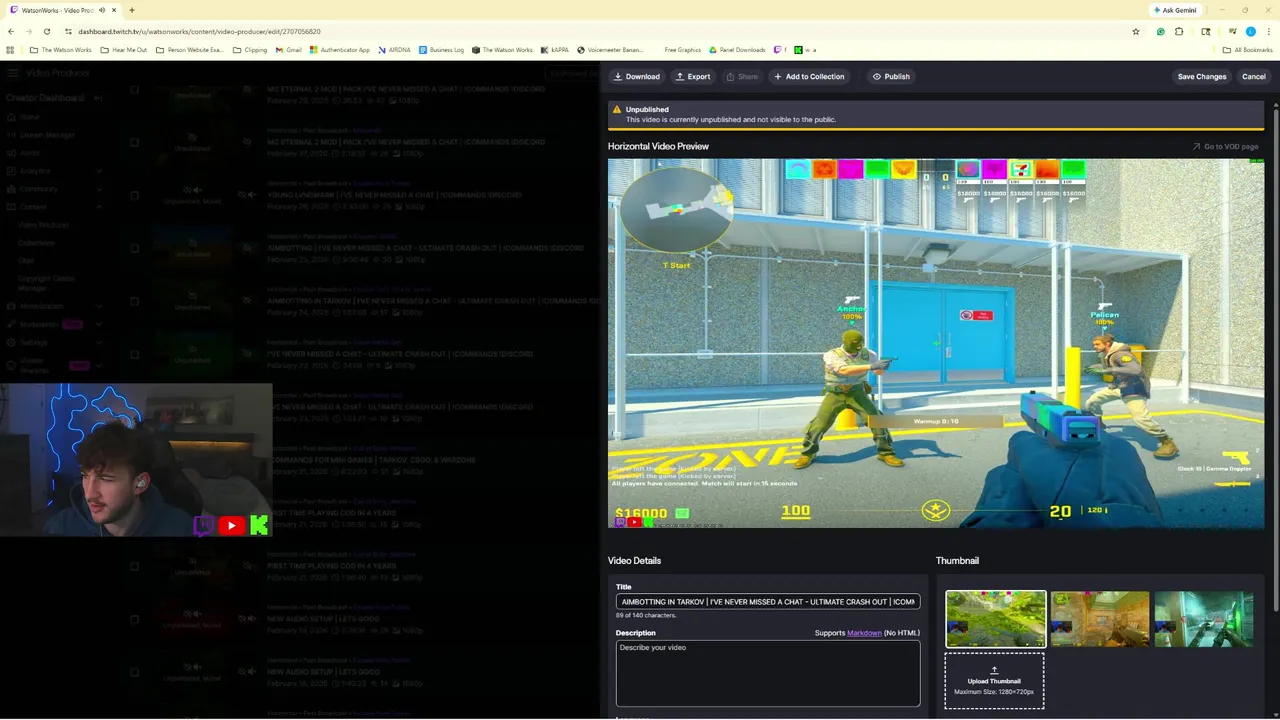Close the WatsonWorks Video Producer tab
Image resolution: width=1280 pixels, height=720 pixels.
coord(115,10)
